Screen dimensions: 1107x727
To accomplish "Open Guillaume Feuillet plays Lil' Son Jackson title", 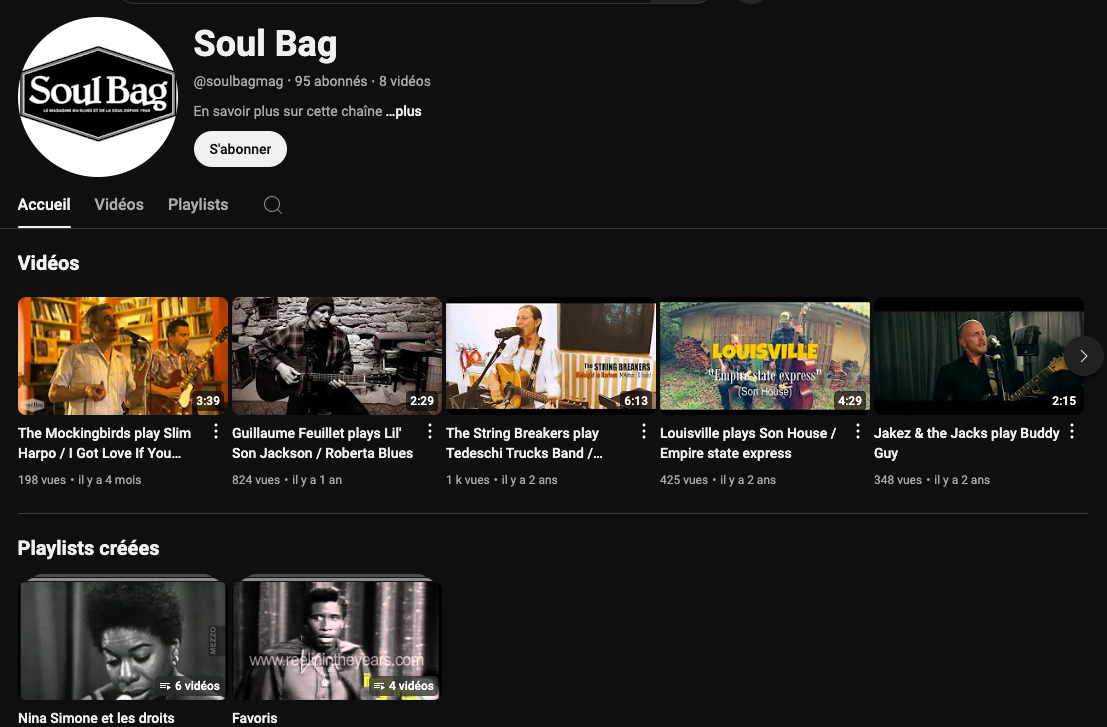I will click(x=323, y=443).
